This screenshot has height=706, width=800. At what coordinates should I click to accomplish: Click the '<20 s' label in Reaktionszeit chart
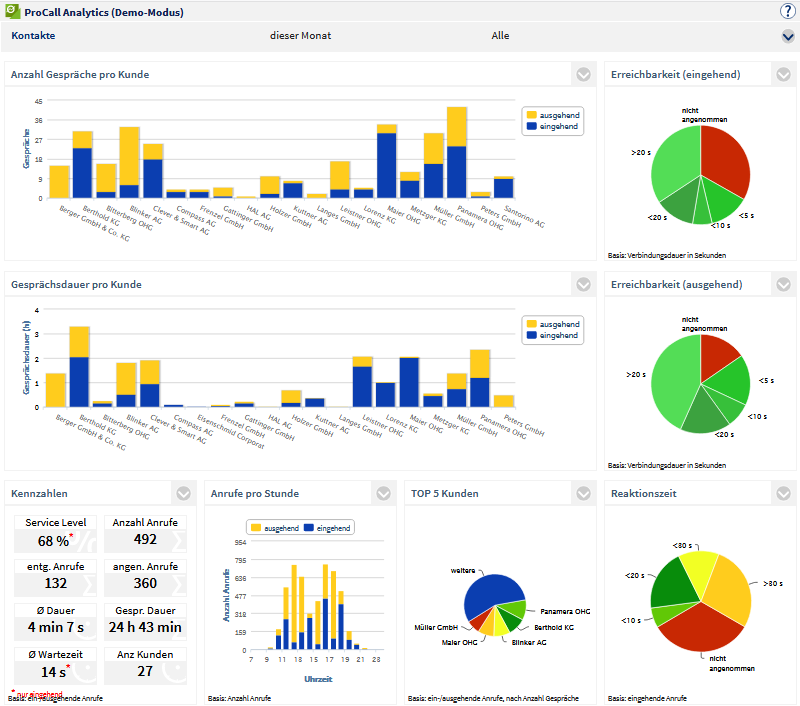point(635,575)
